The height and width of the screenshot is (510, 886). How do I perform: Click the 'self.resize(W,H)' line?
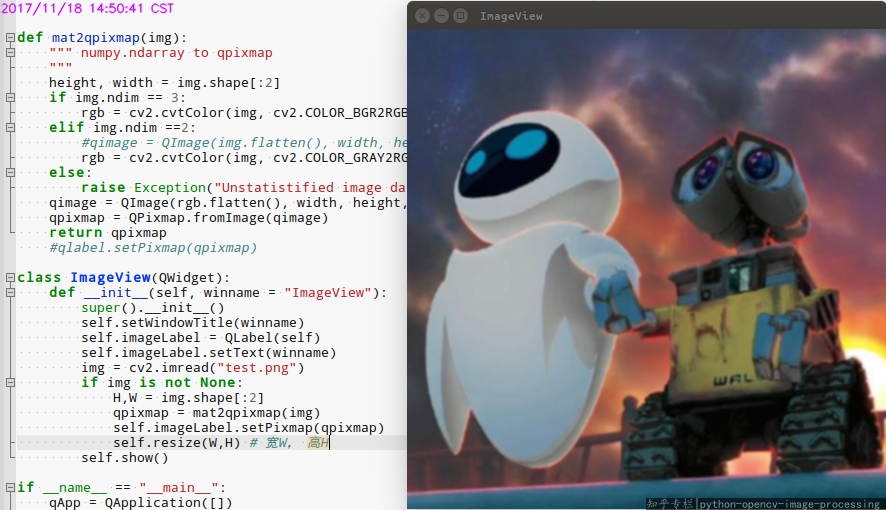[x=221, y=443]
